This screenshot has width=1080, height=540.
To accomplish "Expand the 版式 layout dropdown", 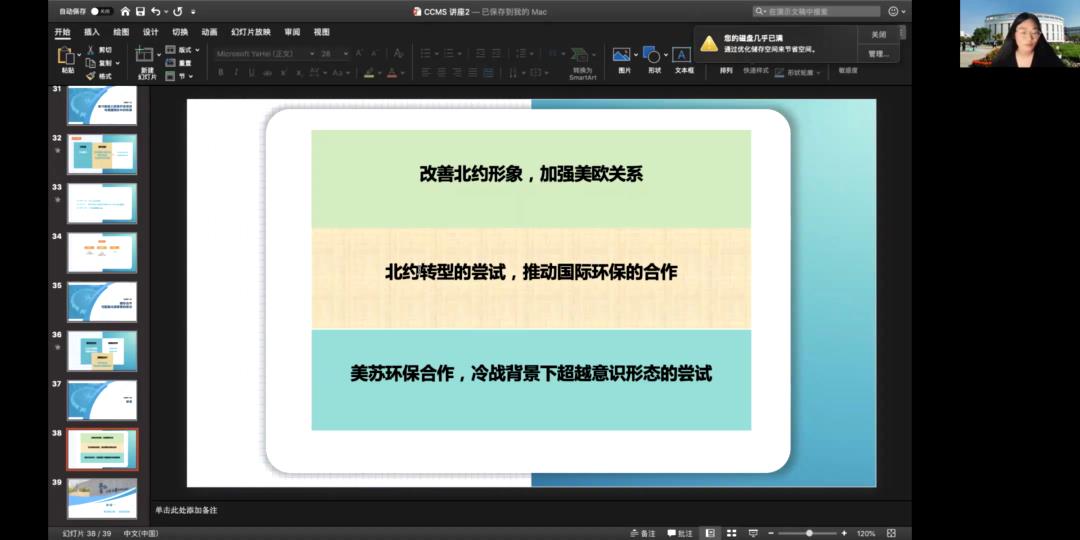I will (x=197, y=50).
